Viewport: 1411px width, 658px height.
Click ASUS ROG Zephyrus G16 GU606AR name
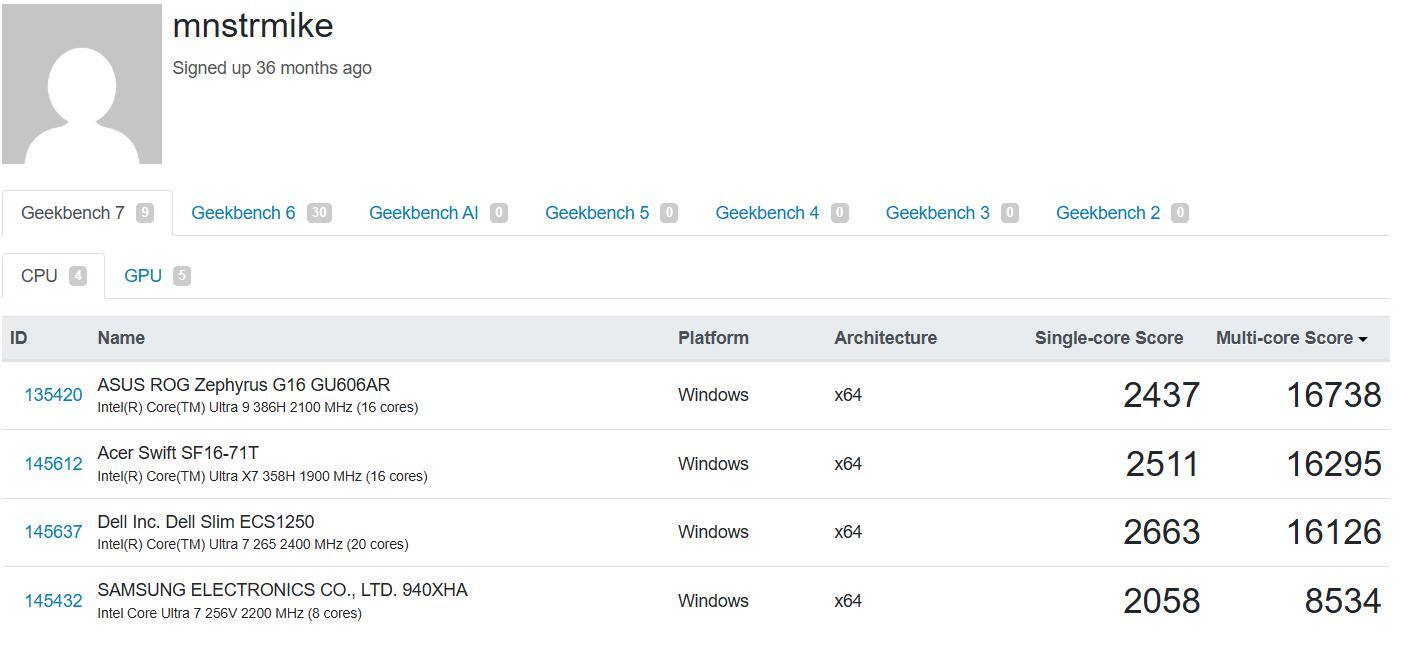pyautogui.click(x=243, y=385)
